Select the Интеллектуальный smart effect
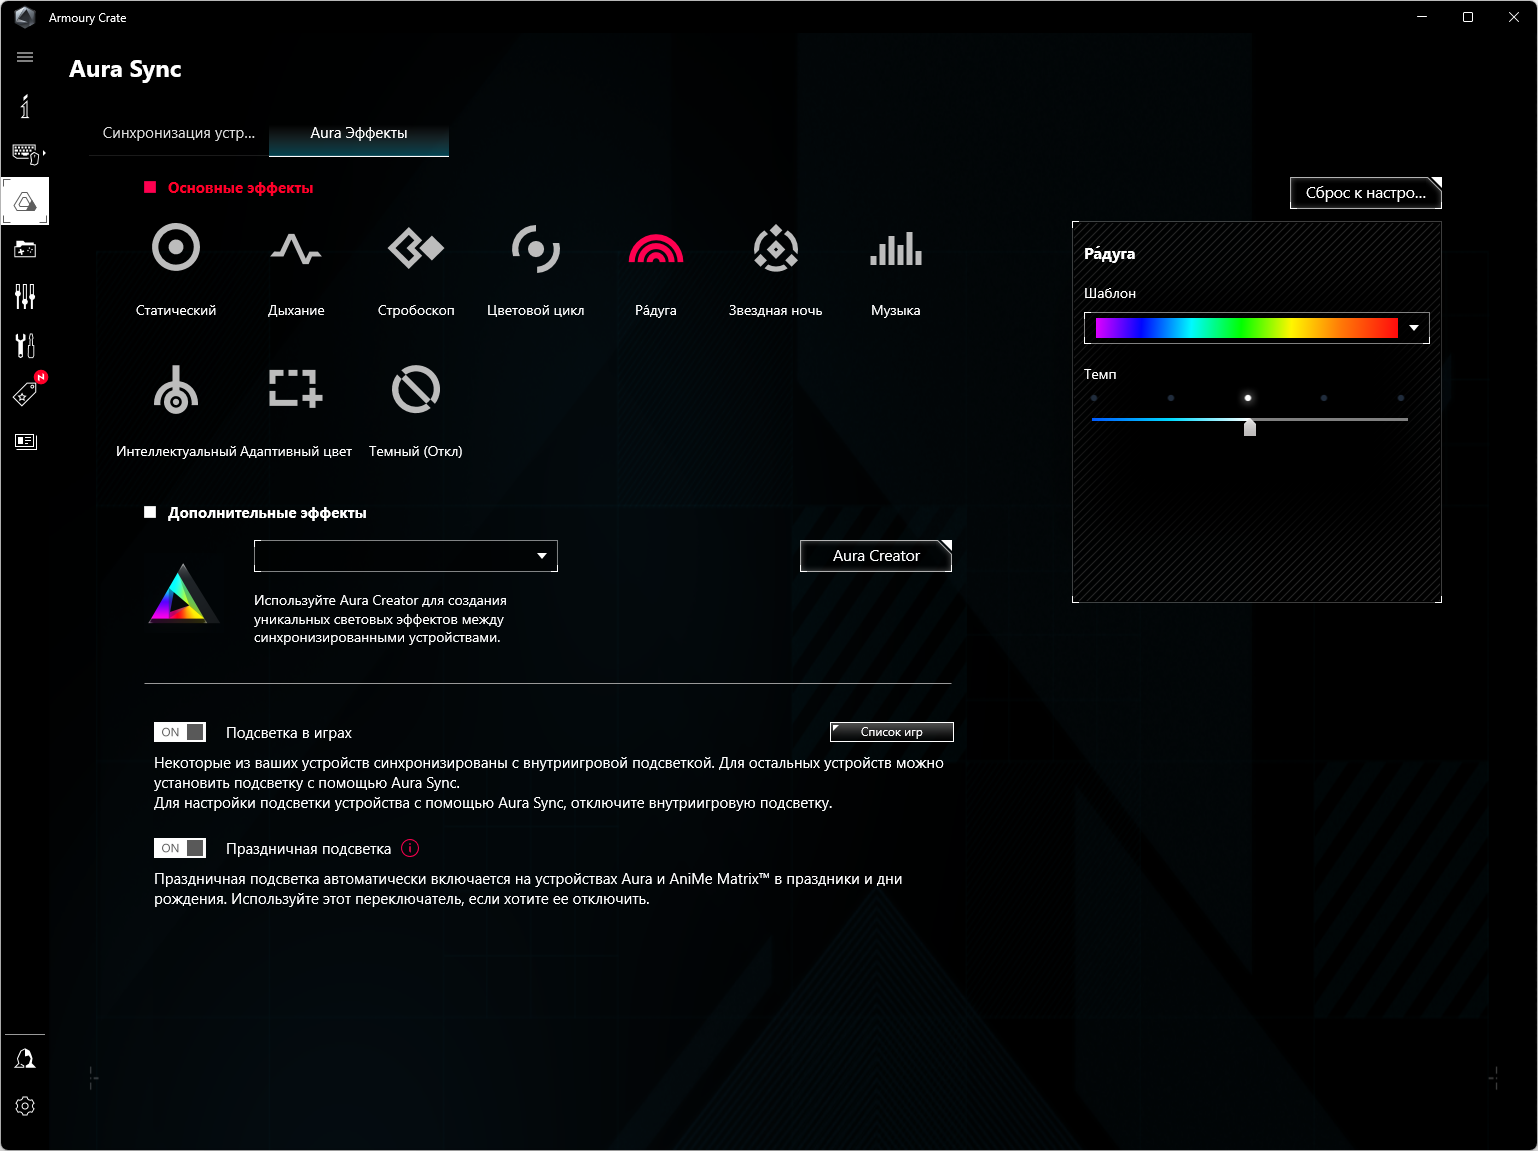 [176, 411]
